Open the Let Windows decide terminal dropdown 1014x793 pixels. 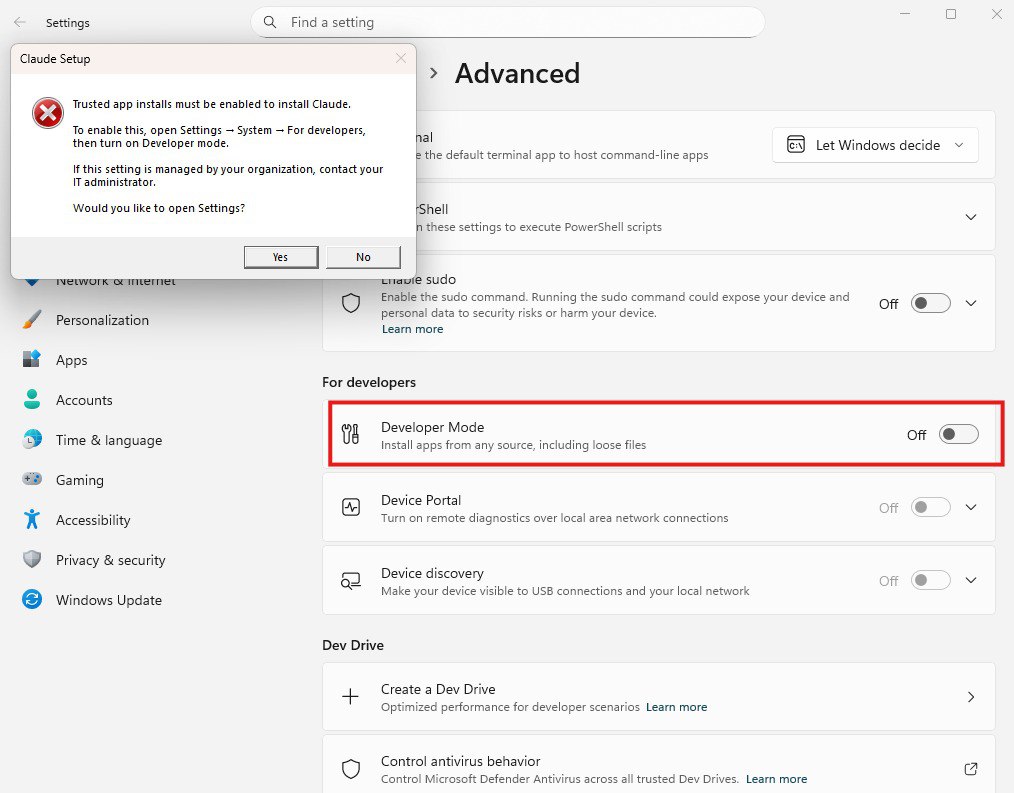875,145
